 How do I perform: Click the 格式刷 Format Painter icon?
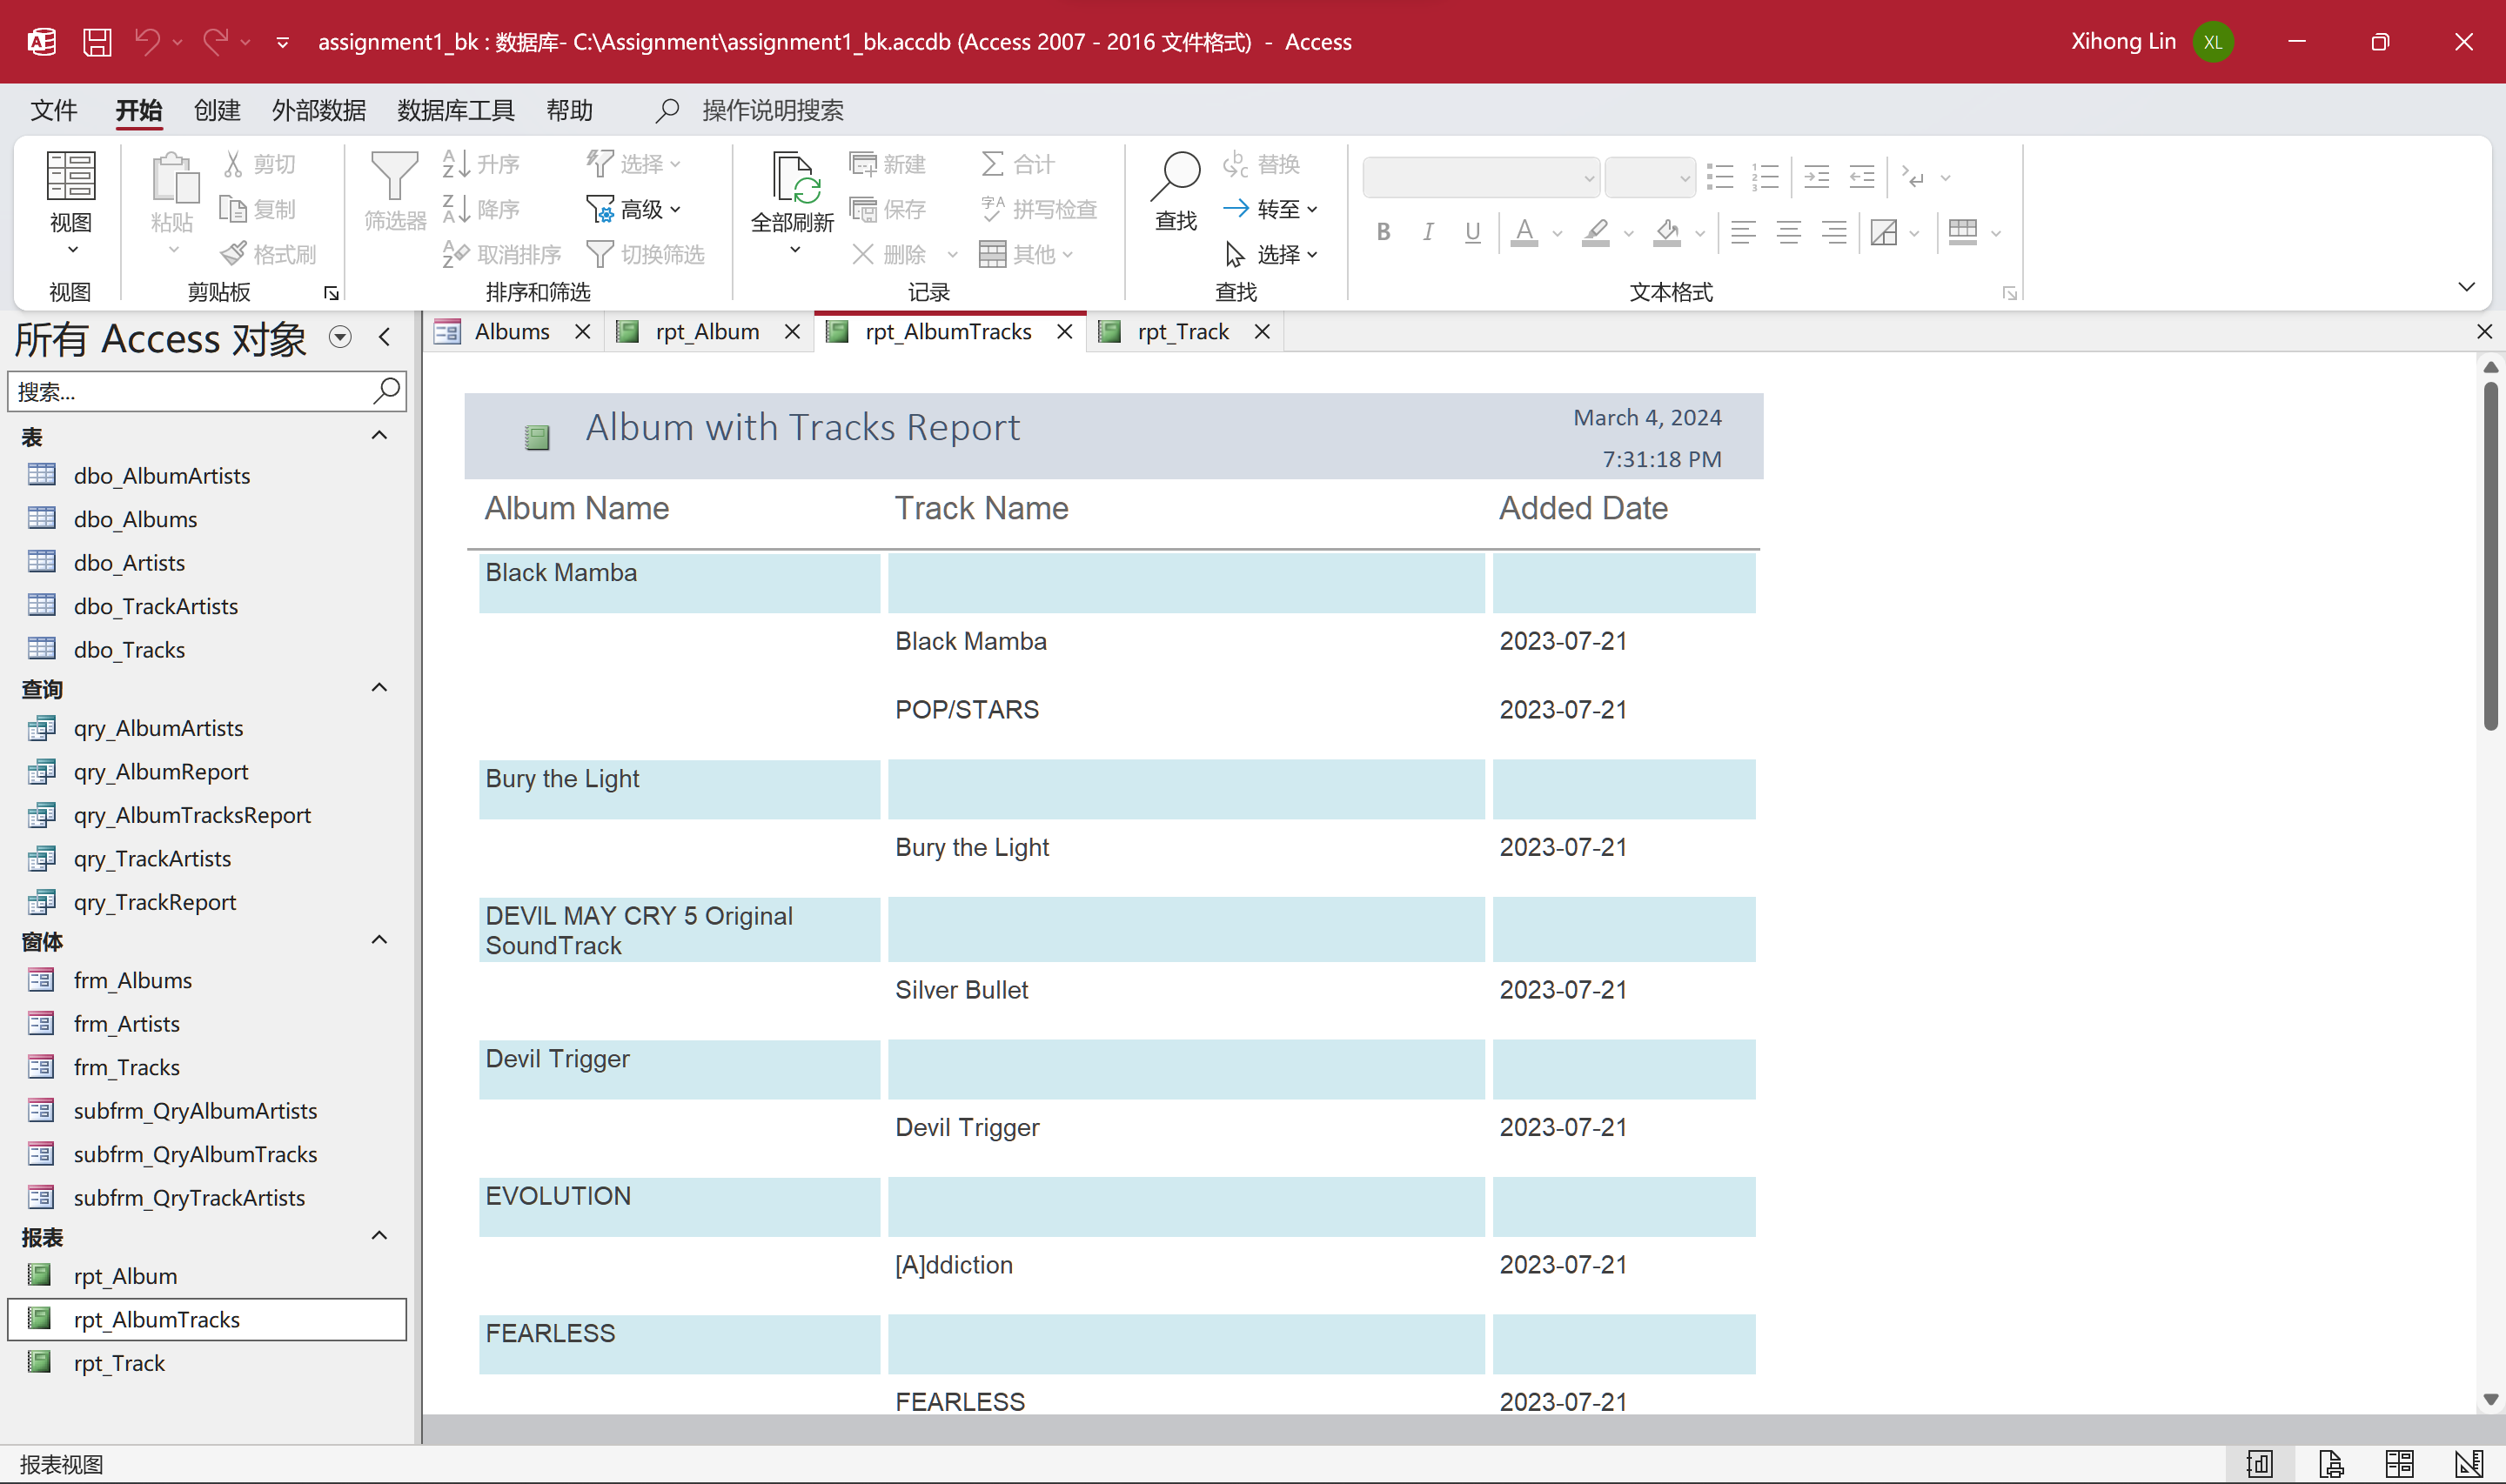click(x=233, y=254)
